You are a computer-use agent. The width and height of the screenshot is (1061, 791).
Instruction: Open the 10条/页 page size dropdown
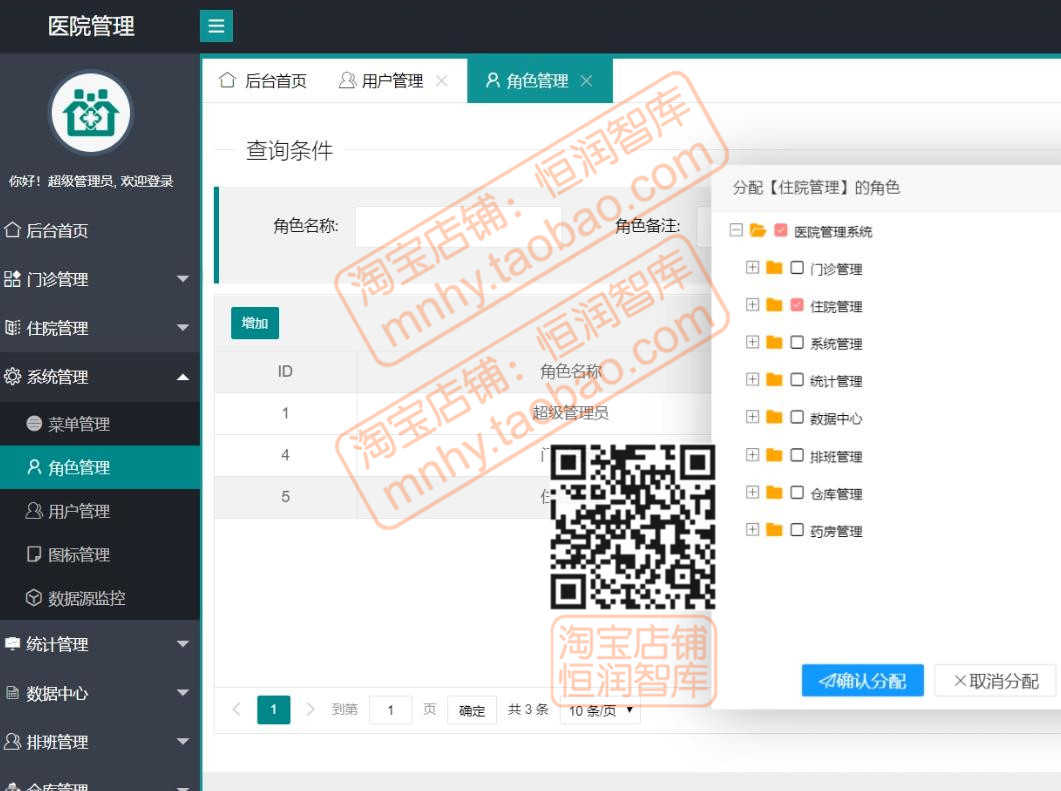(599, 710)
